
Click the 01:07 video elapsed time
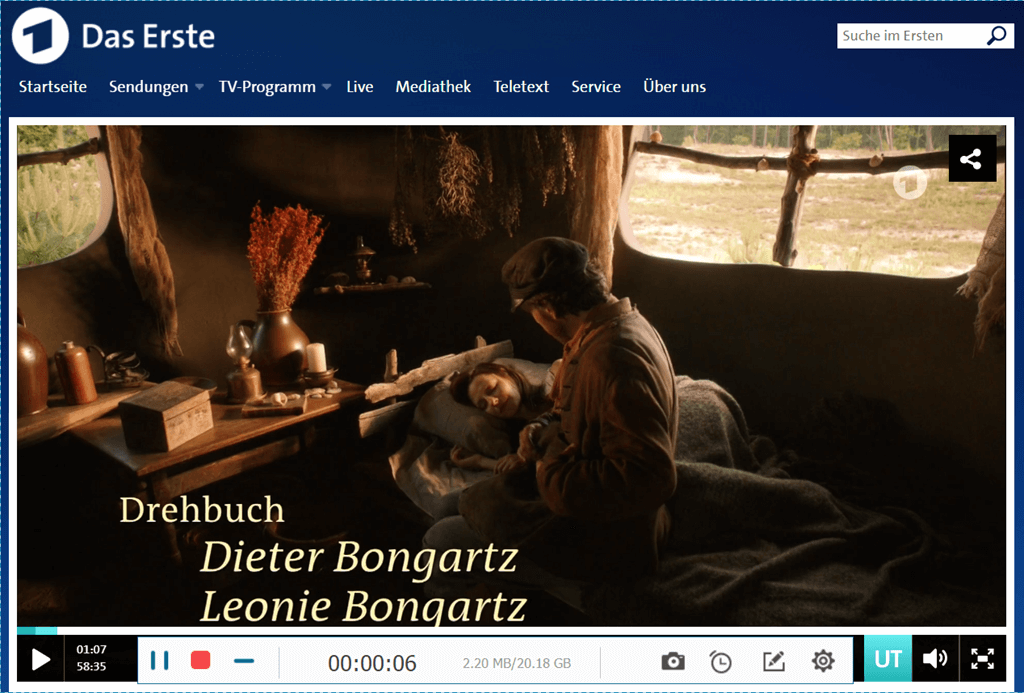pyautogui.click(x=91, y=649)
